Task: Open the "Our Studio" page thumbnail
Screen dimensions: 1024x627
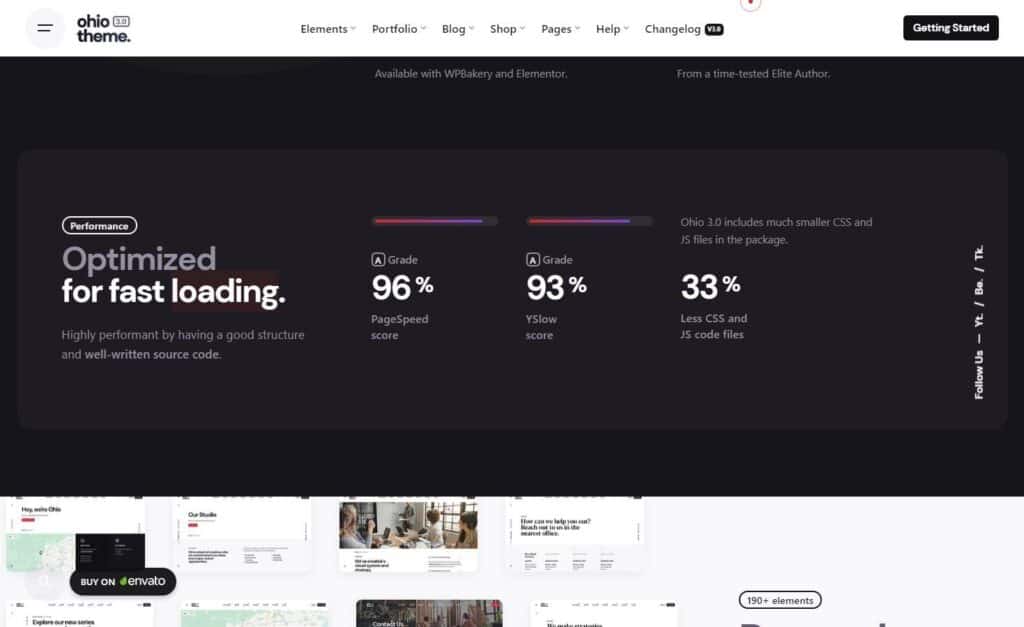Action: [242, 534]
